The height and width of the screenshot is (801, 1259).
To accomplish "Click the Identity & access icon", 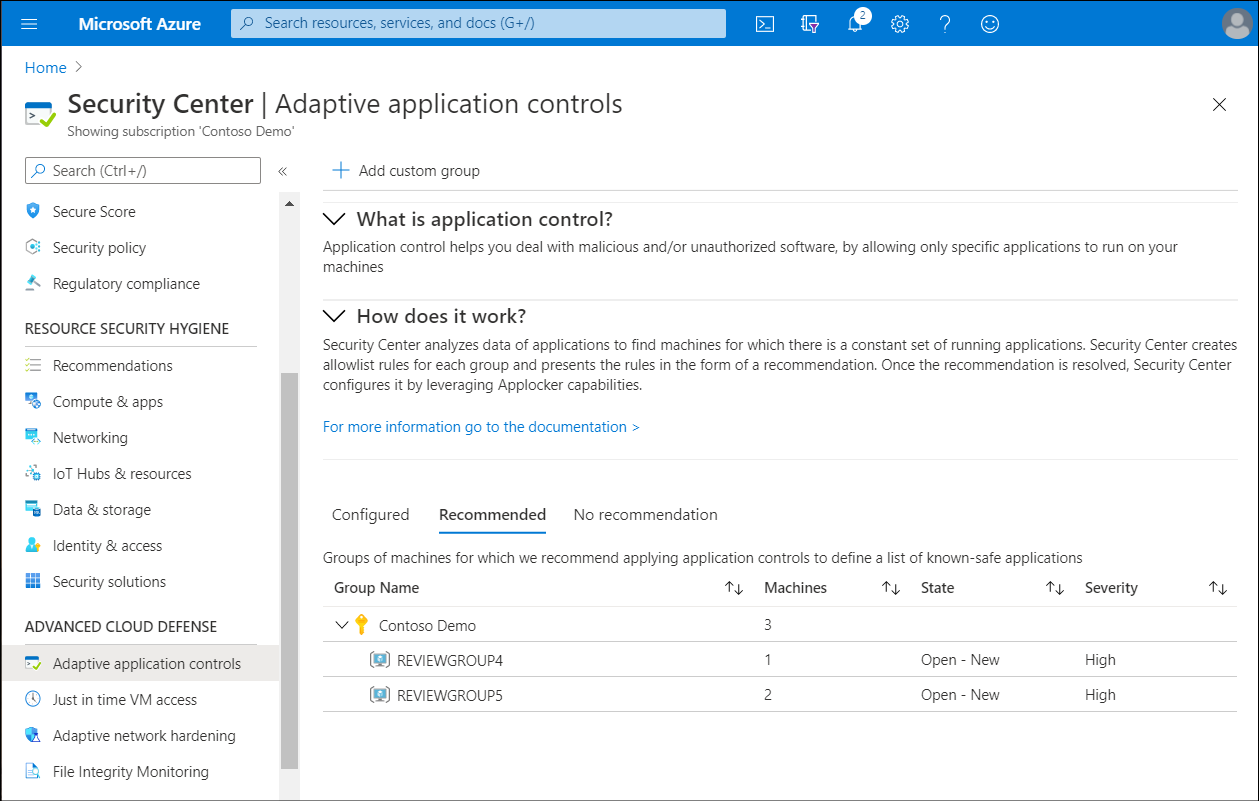I will (x=33, y=545).
